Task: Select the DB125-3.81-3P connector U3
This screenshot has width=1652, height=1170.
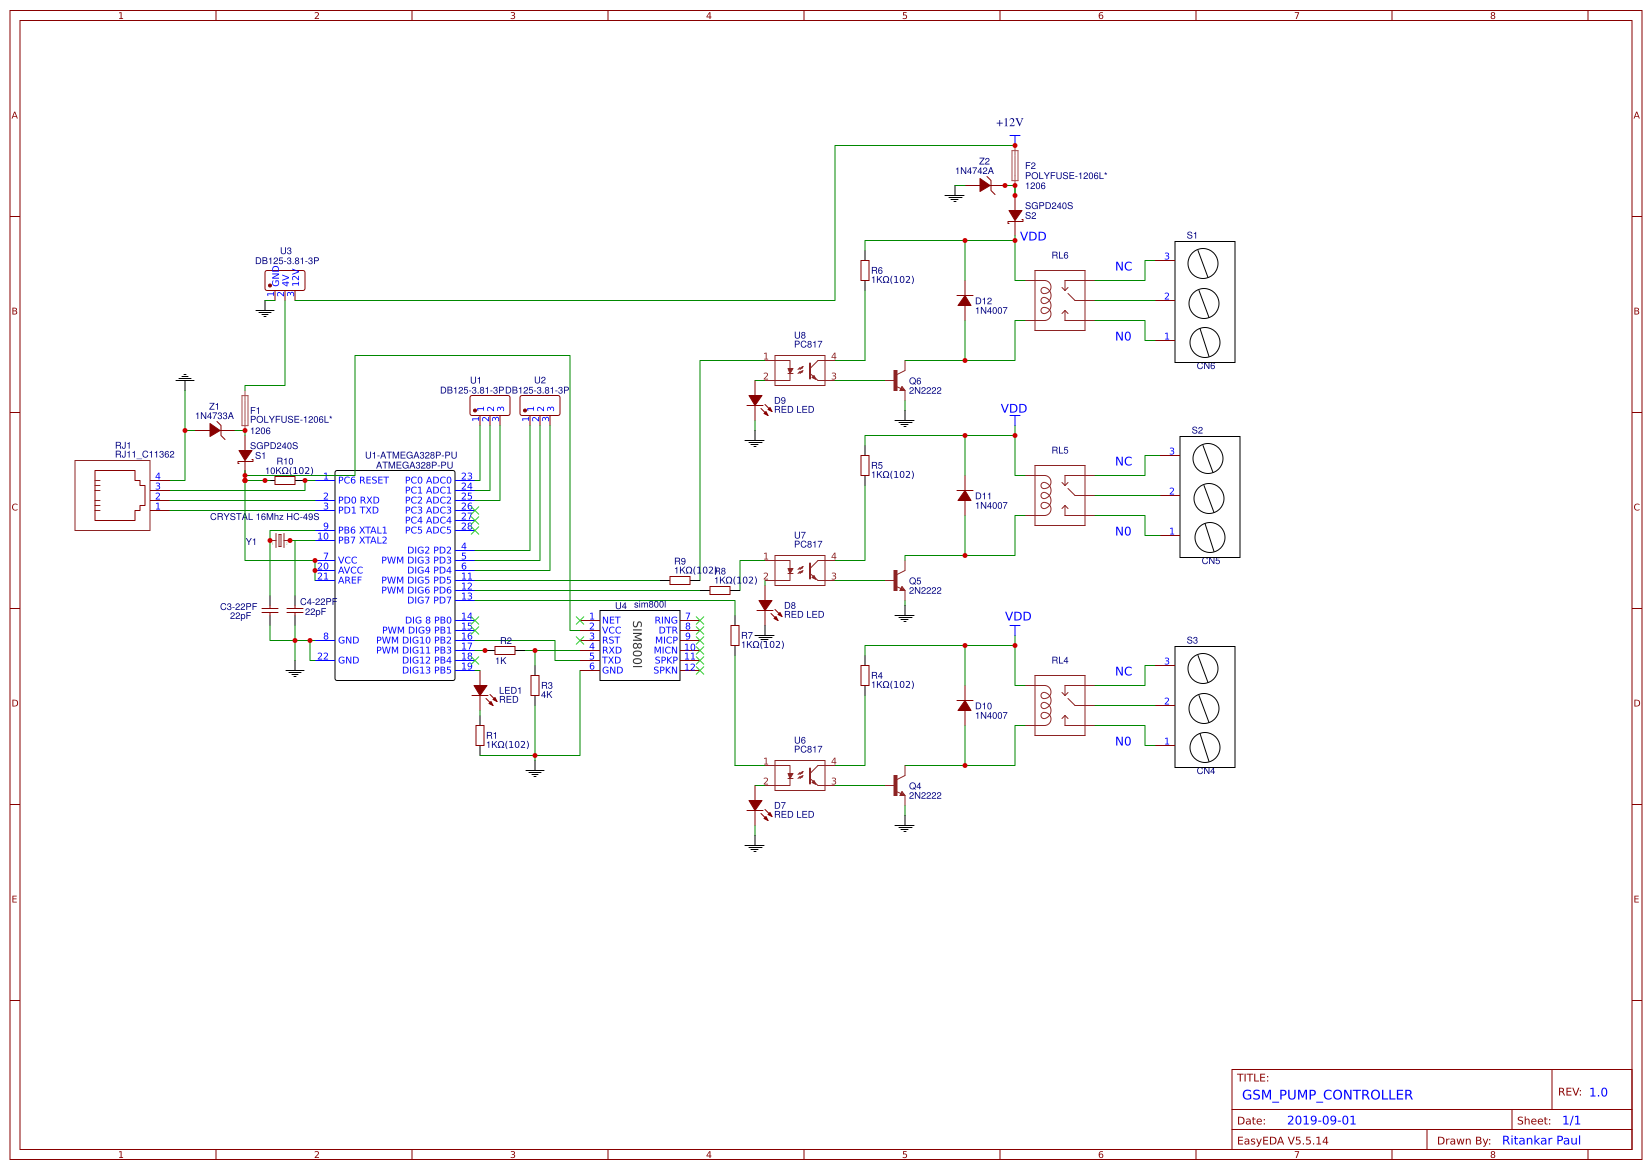Action: (x=285, y=281)
